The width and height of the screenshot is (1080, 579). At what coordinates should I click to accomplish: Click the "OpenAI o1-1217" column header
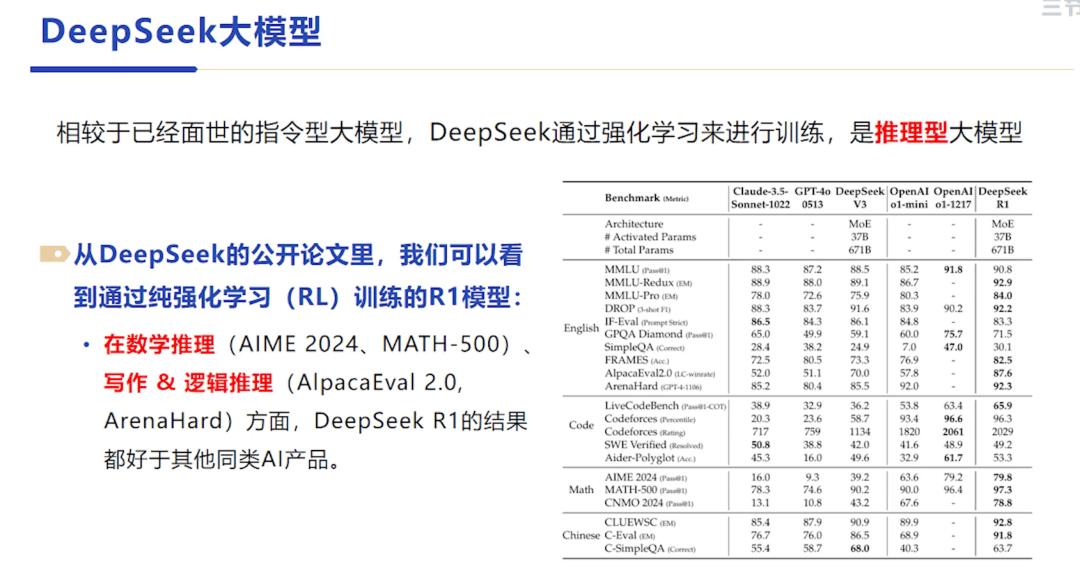click(953, 198)
